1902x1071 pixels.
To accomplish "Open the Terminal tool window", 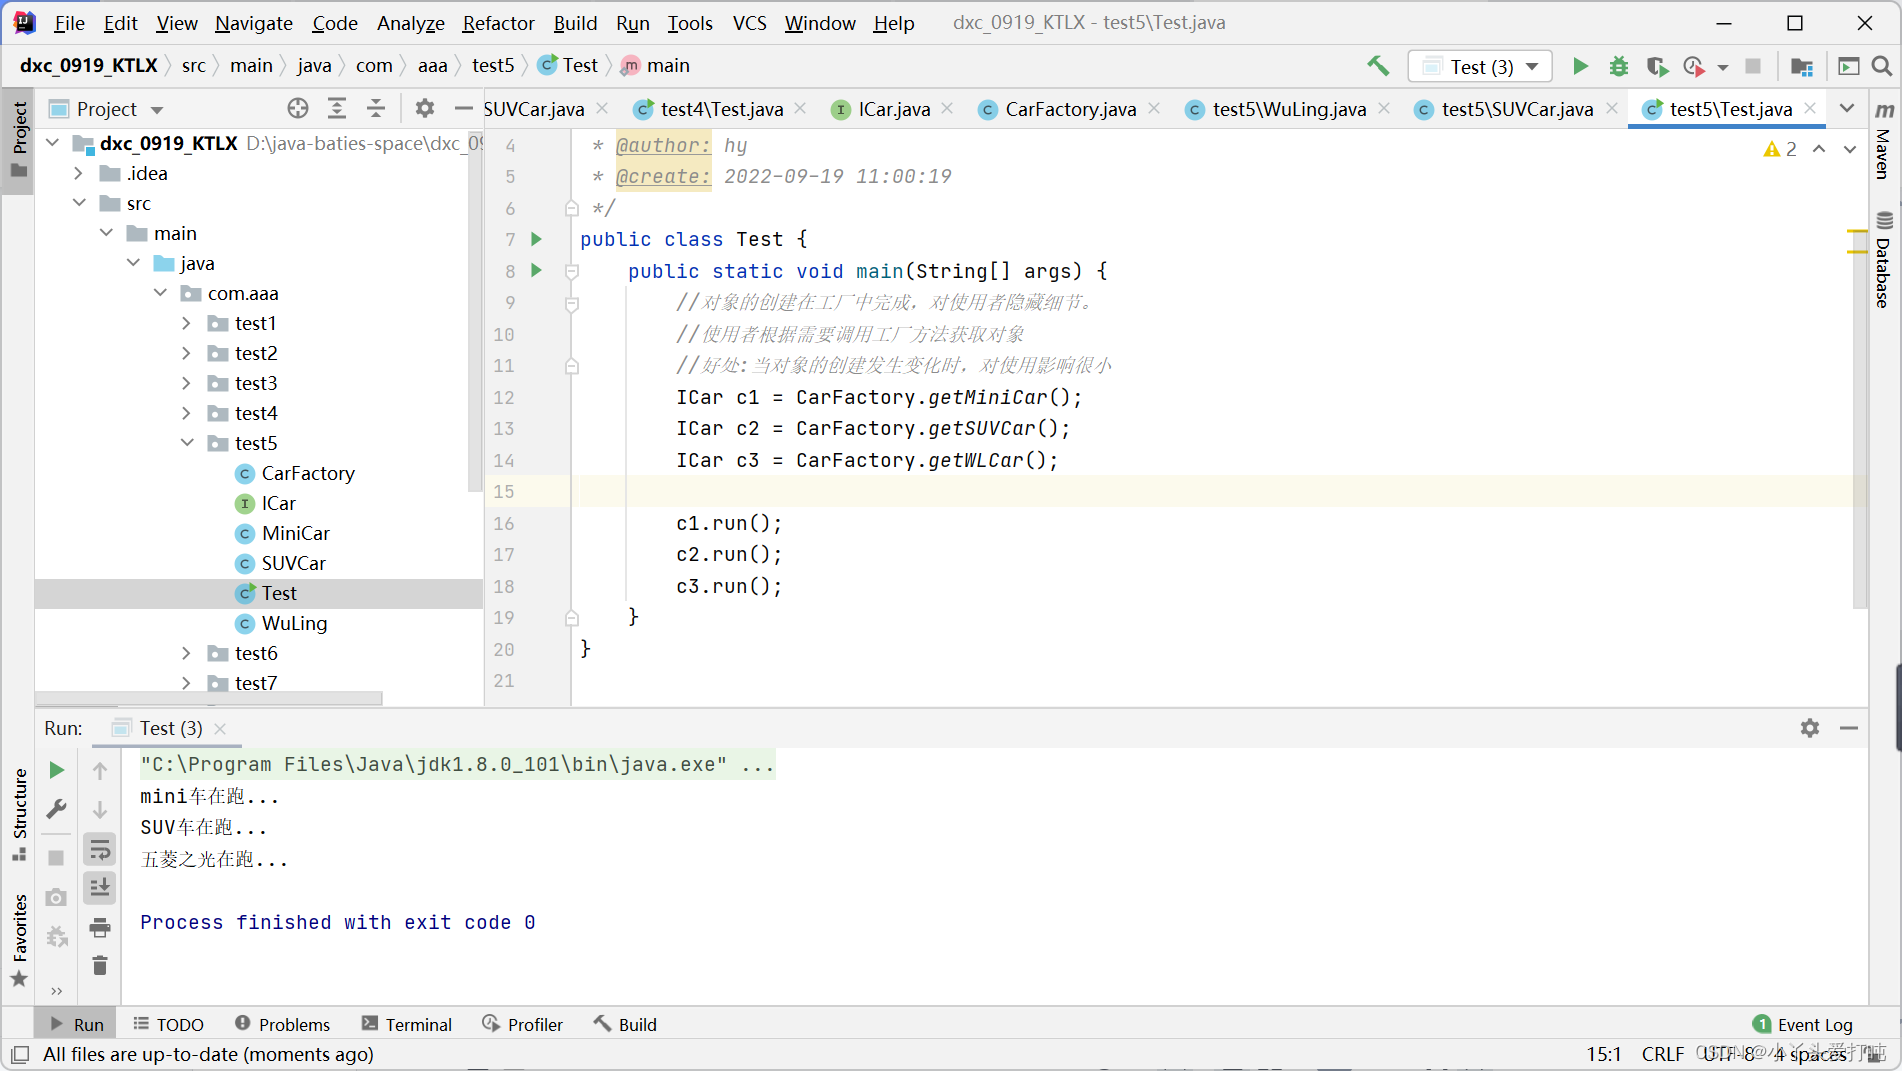I will tap(407, 1024).
